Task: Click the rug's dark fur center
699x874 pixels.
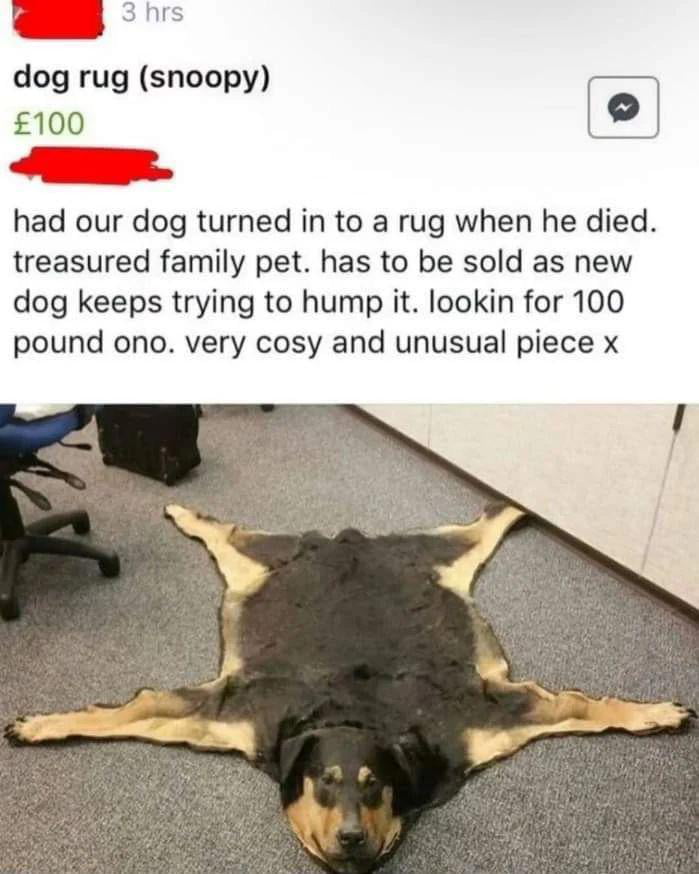Action: point(357,624)
